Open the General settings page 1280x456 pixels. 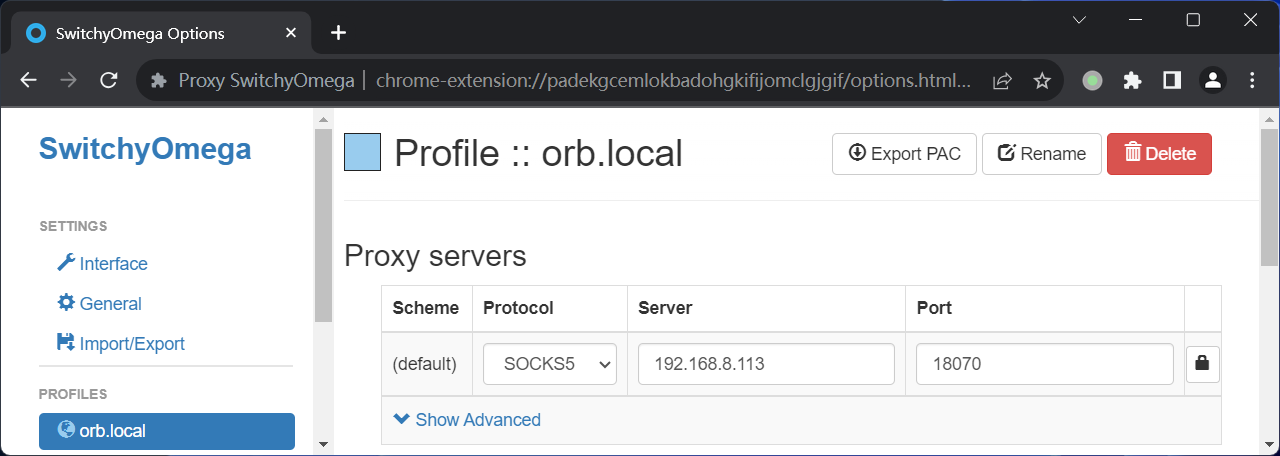(x=99, y=304)
